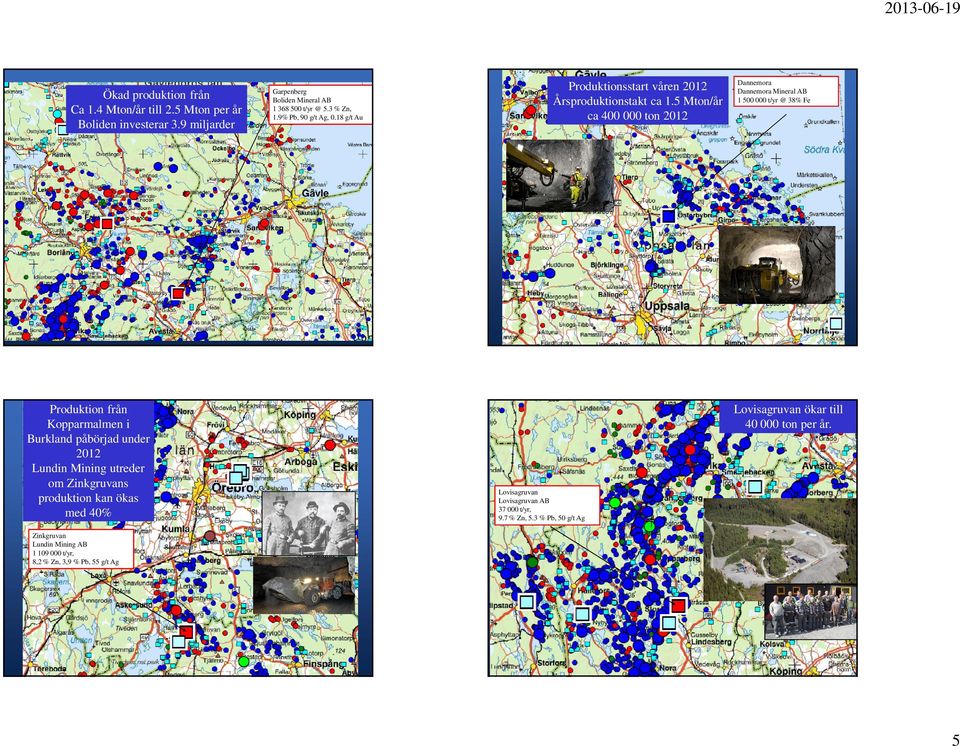The height and width of the screenshot is (746, 960).
Task: Click the light blue square below Avesta, Lovisagruvan map
Action: 755,488
